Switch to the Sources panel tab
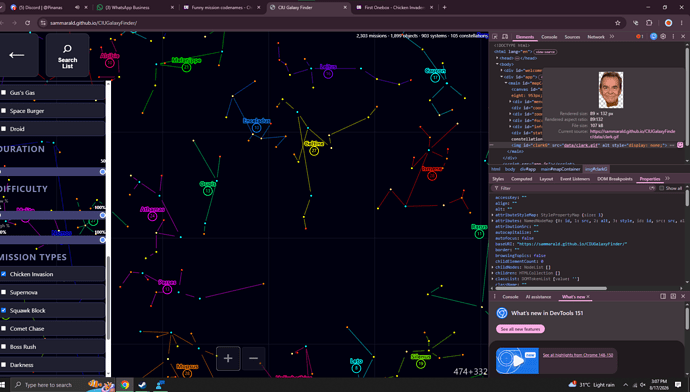Viewport: 690px width, 392px height. click(572, 37)
